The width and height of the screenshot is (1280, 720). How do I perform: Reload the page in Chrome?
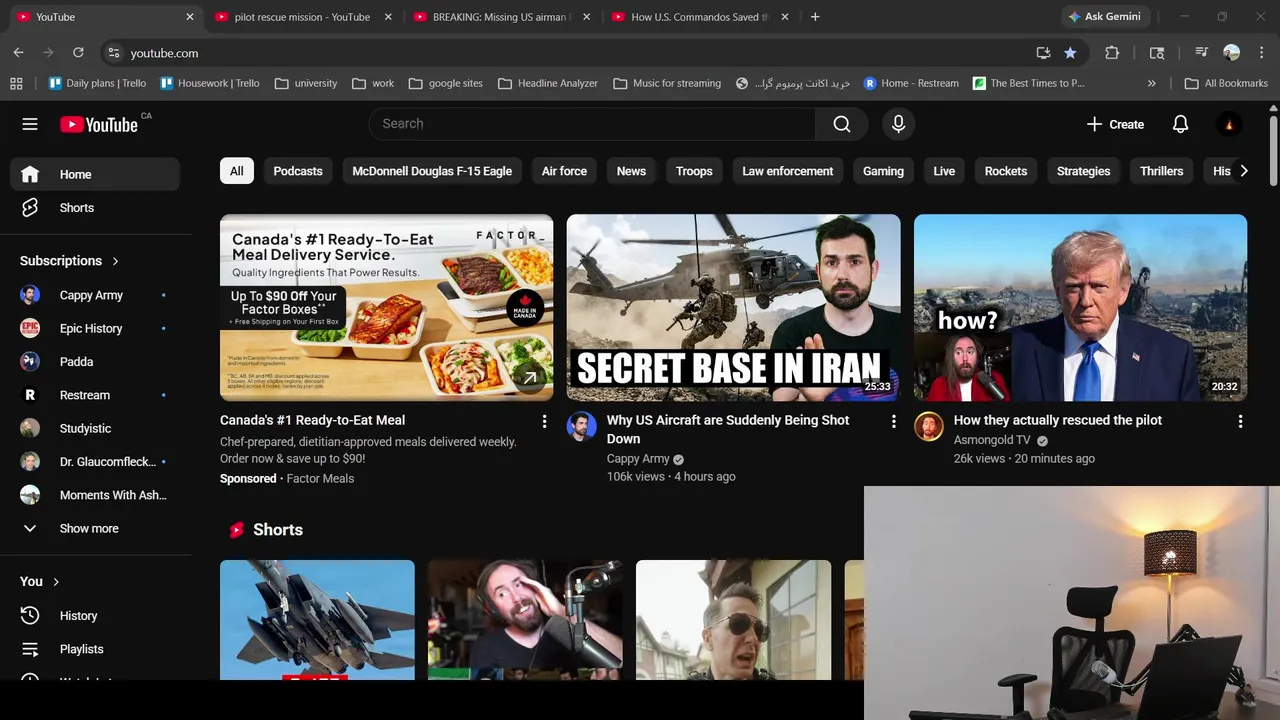point(78,52)
